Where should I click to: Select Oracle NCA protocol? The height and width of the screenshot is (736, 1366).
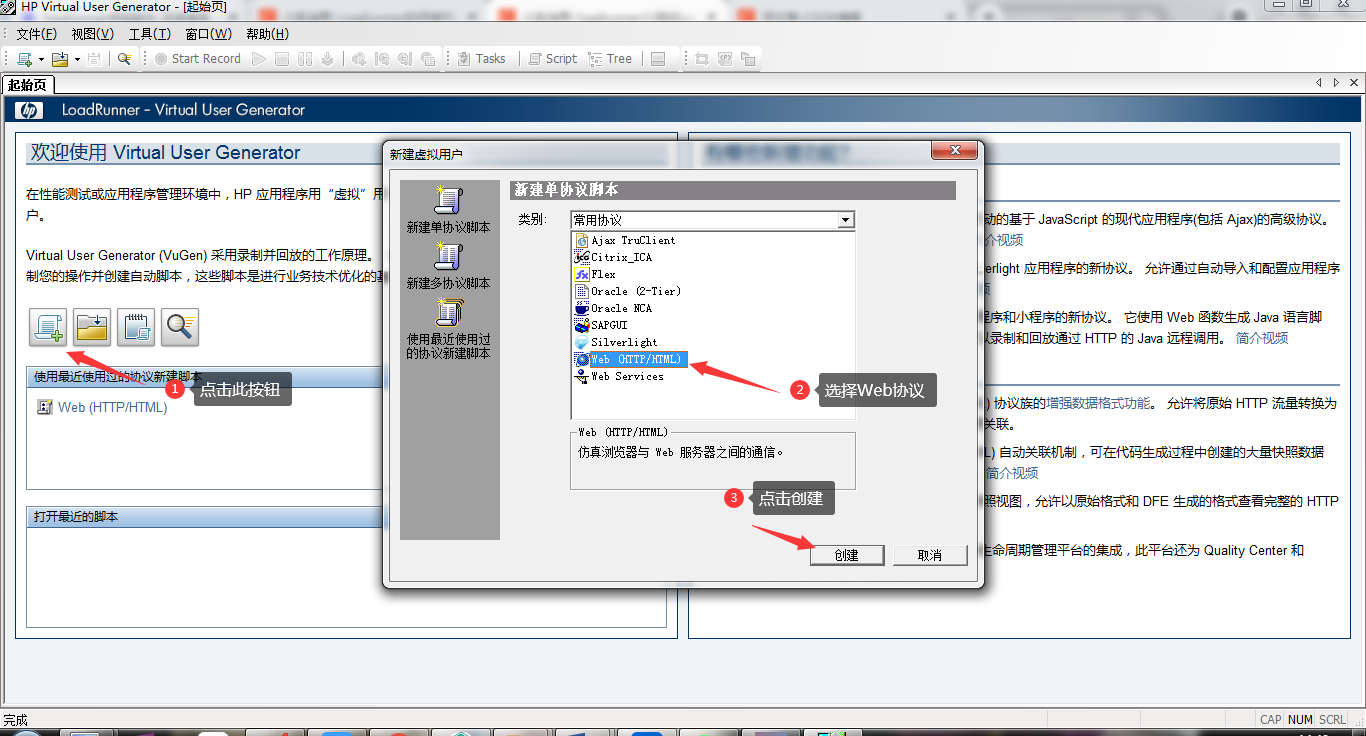(x=614, y=308)
